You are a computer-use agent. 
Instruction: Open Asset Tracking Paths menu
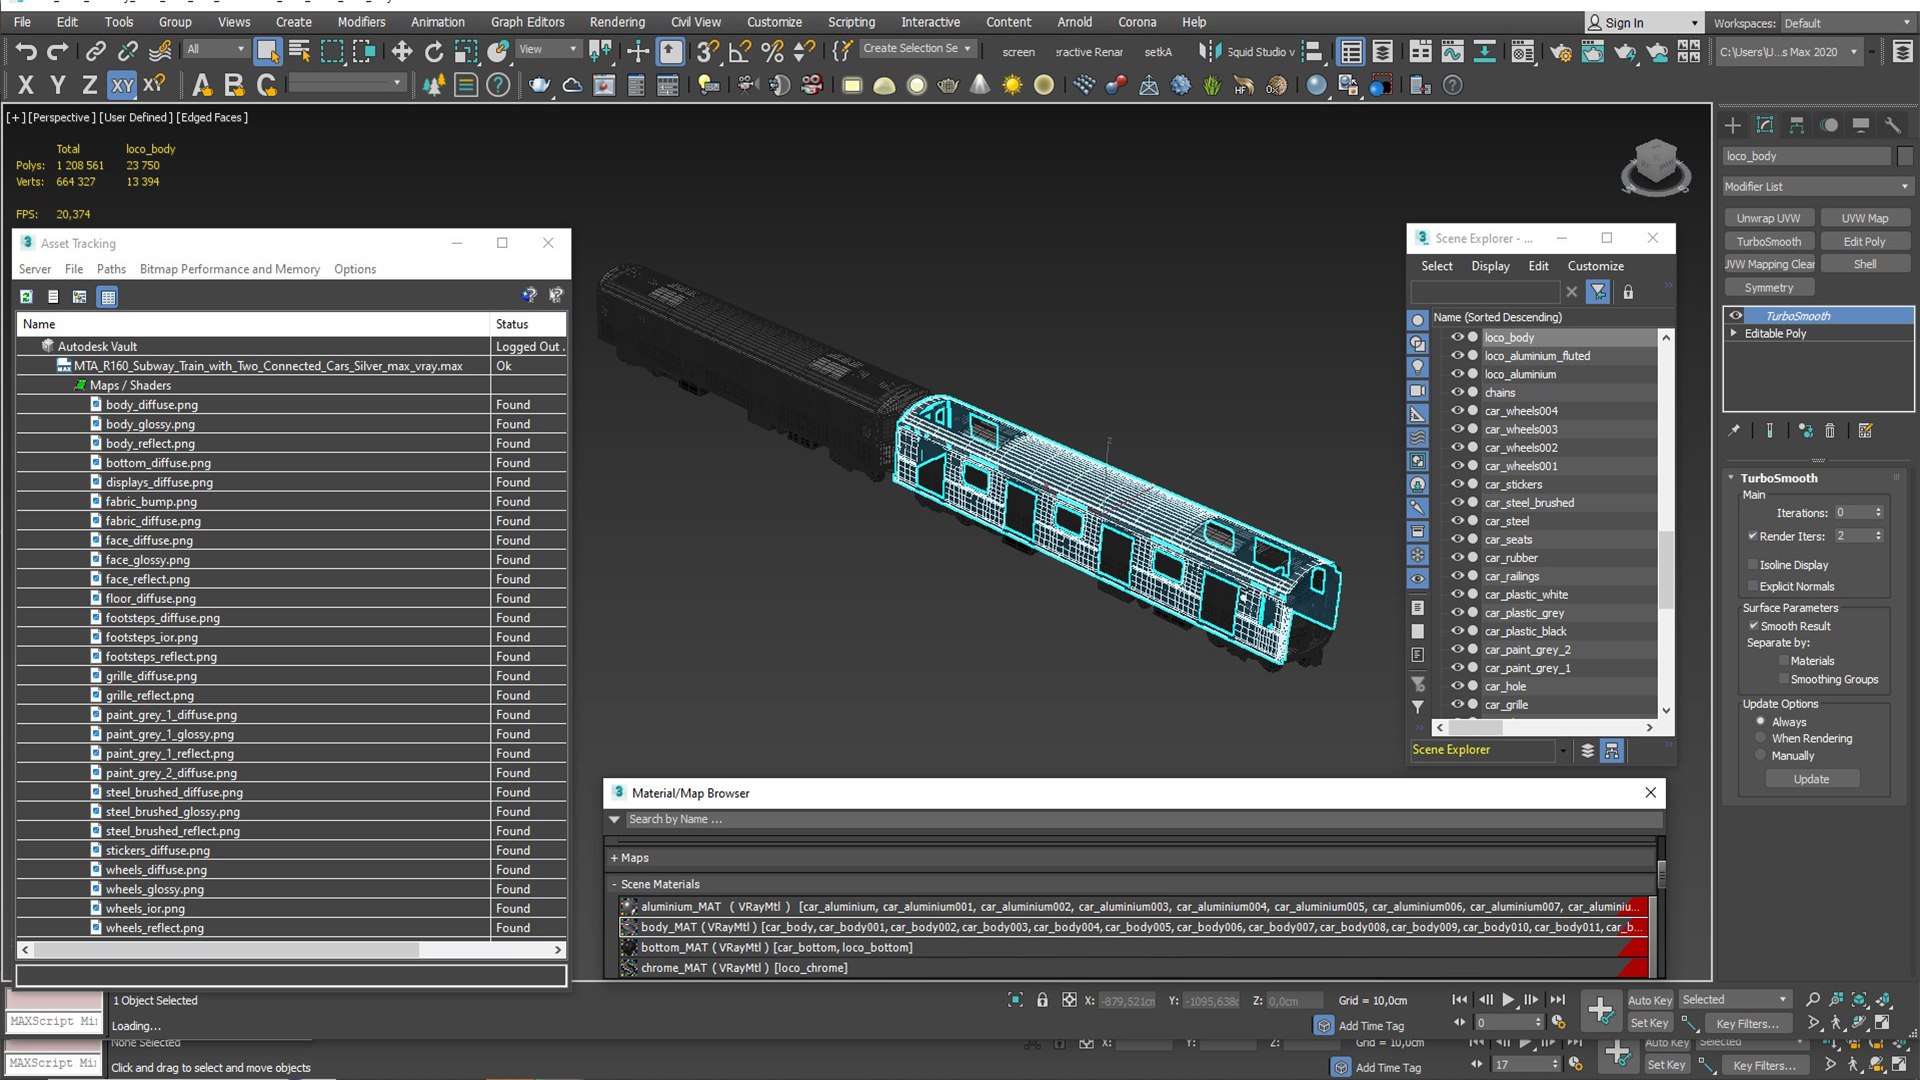point(111,269)
